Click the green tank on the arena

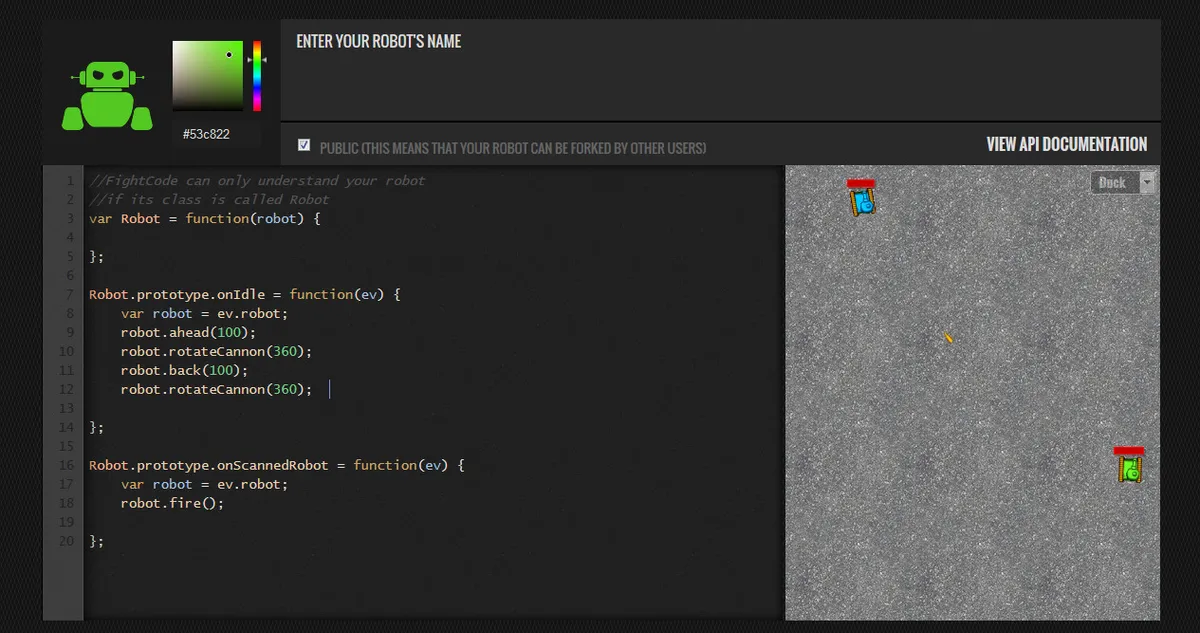pos(1130,469)
